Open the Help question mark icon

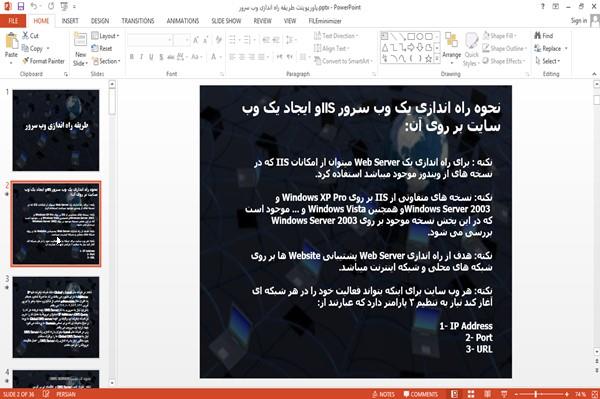543,6
